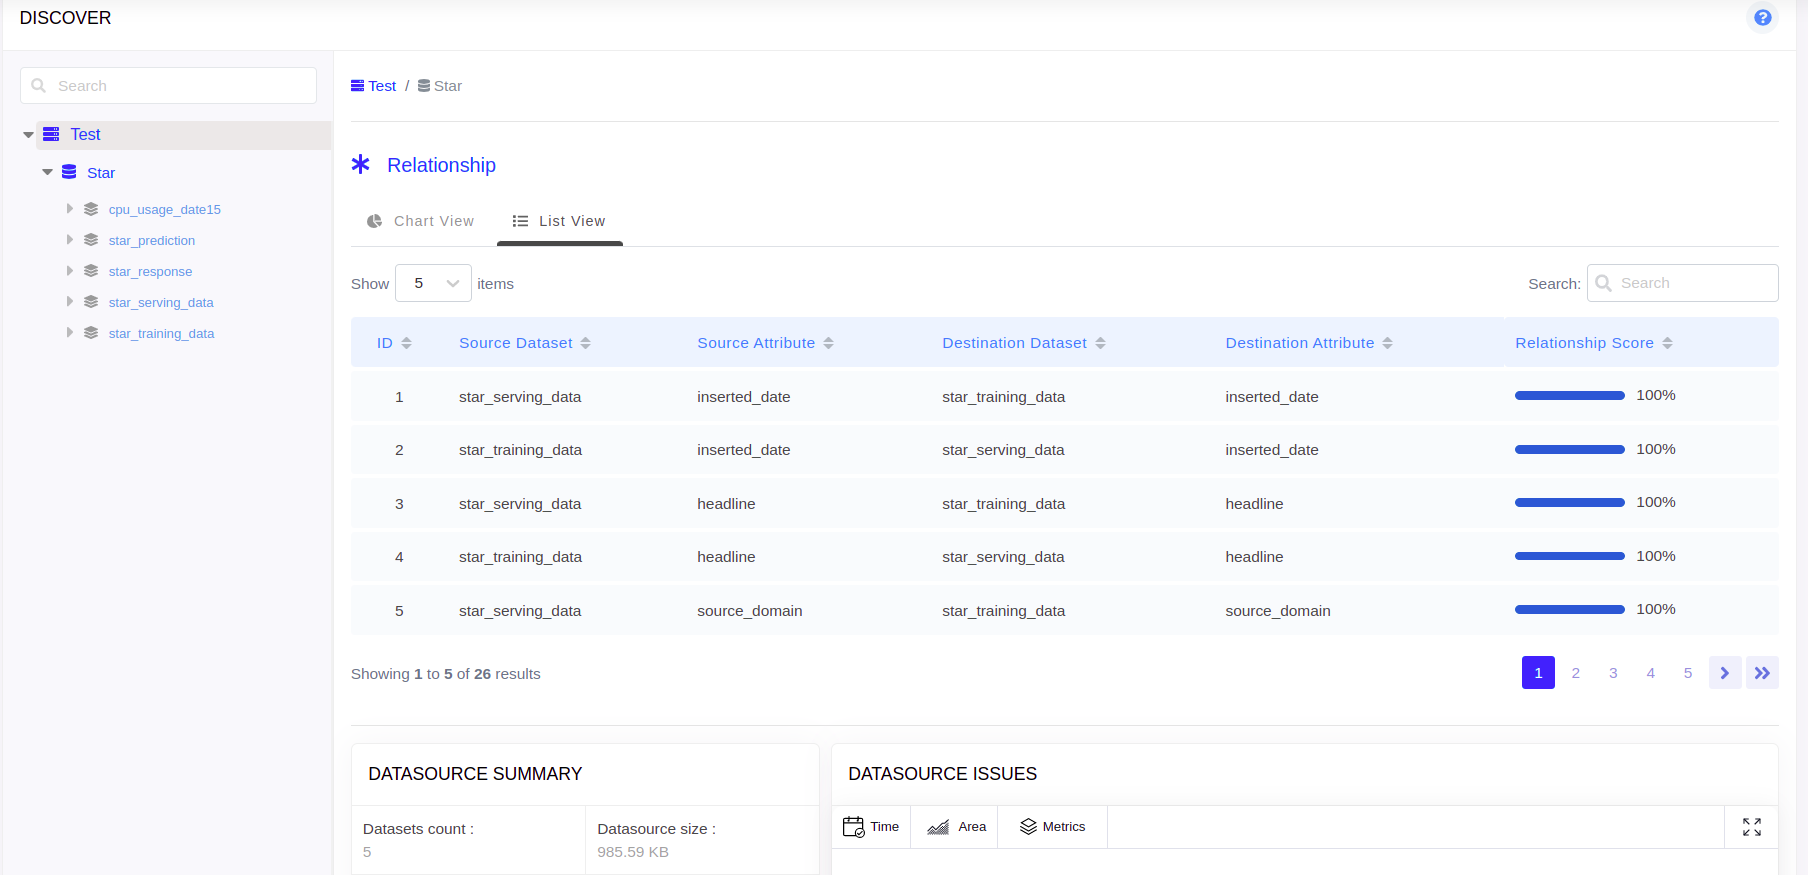Click the first row's relationship score bar
The image size is (1808, 875).
click(1569, 396)
